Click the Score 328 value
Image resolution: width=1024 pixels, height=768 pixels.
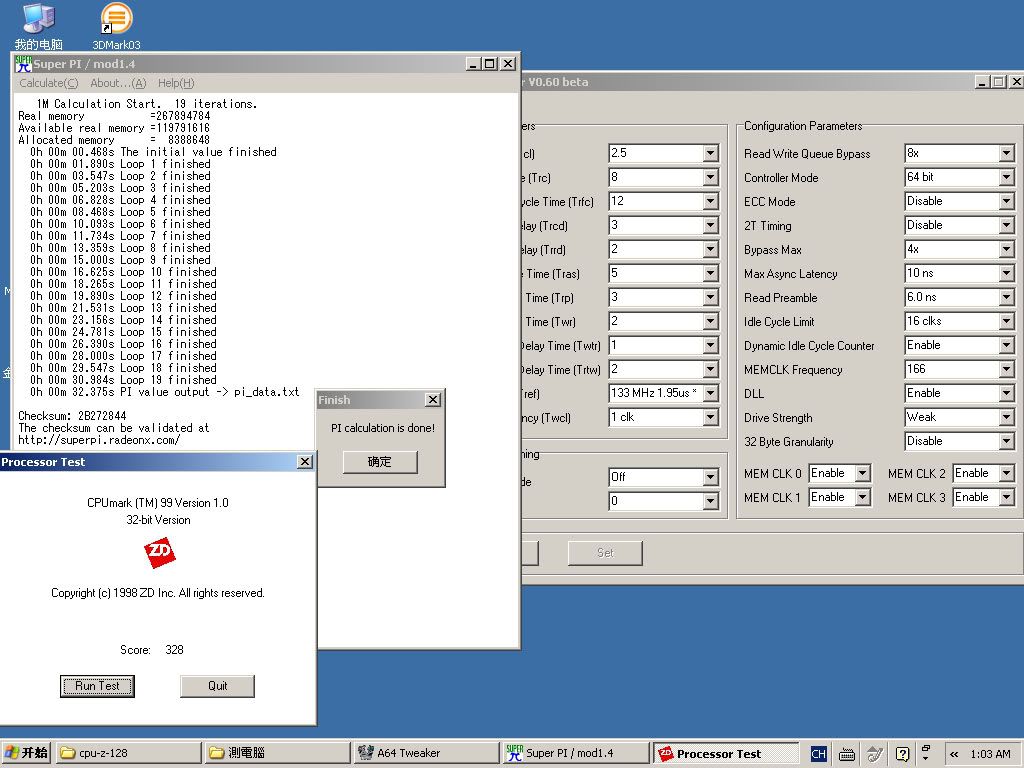click(174, 650)
